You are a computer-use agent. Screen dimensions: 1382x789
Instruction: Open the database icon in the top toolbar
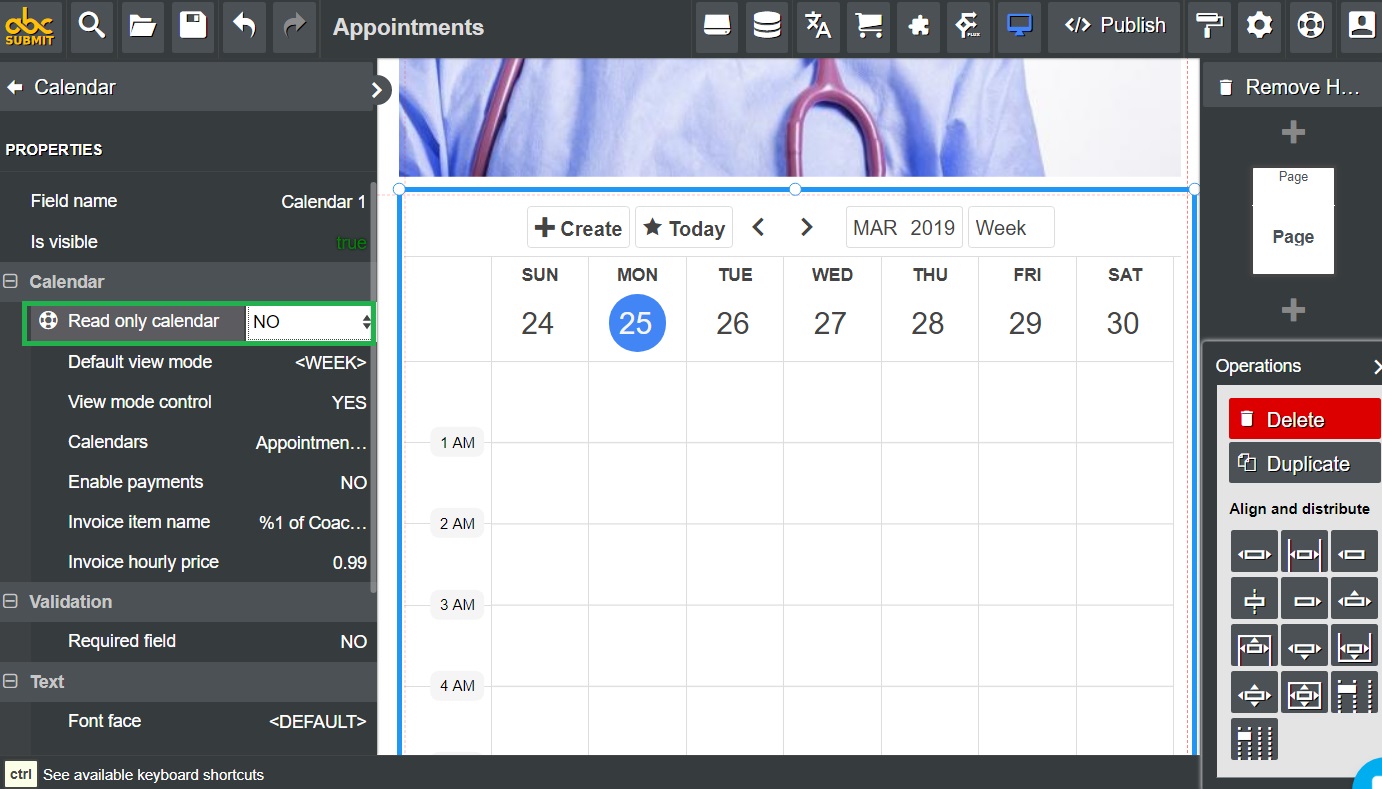point(767,26)
